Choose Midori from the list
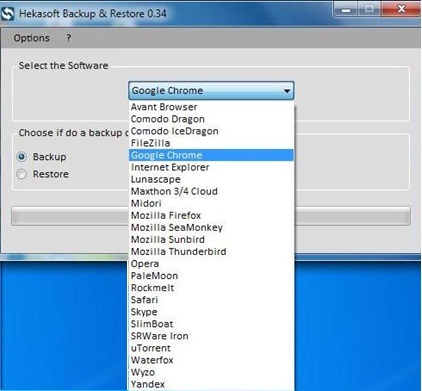 [211, 203]
